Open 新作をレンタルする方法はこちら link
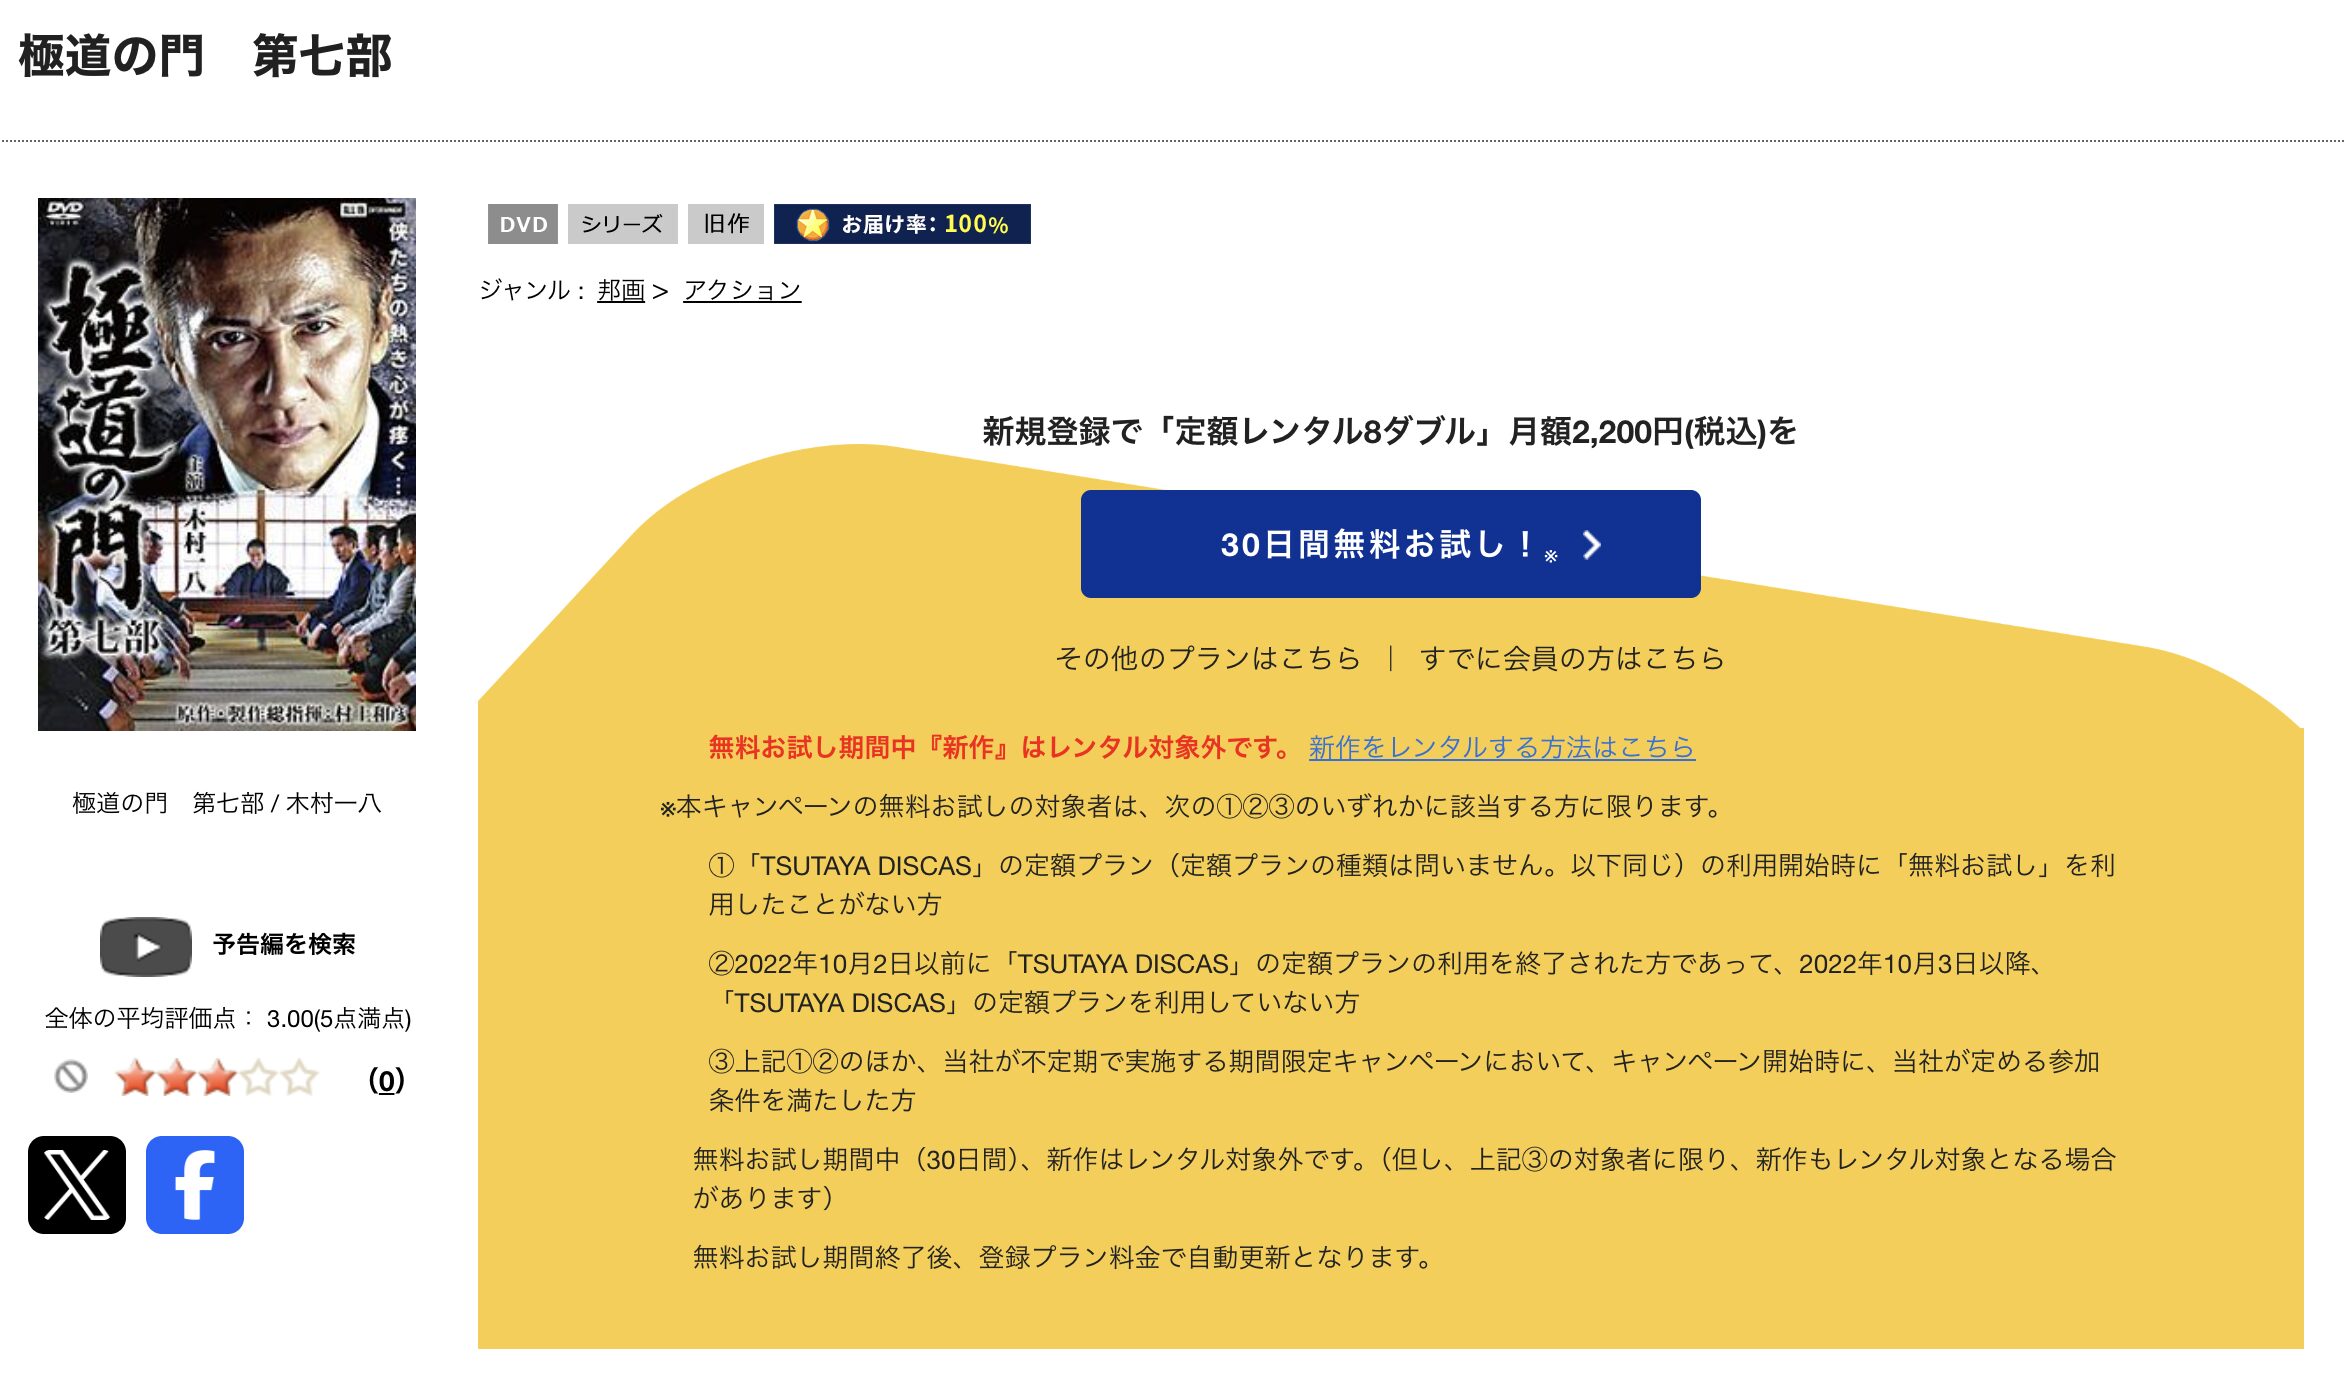Viewport: 2346px width, 1382px height. [x=1502, y=747]
